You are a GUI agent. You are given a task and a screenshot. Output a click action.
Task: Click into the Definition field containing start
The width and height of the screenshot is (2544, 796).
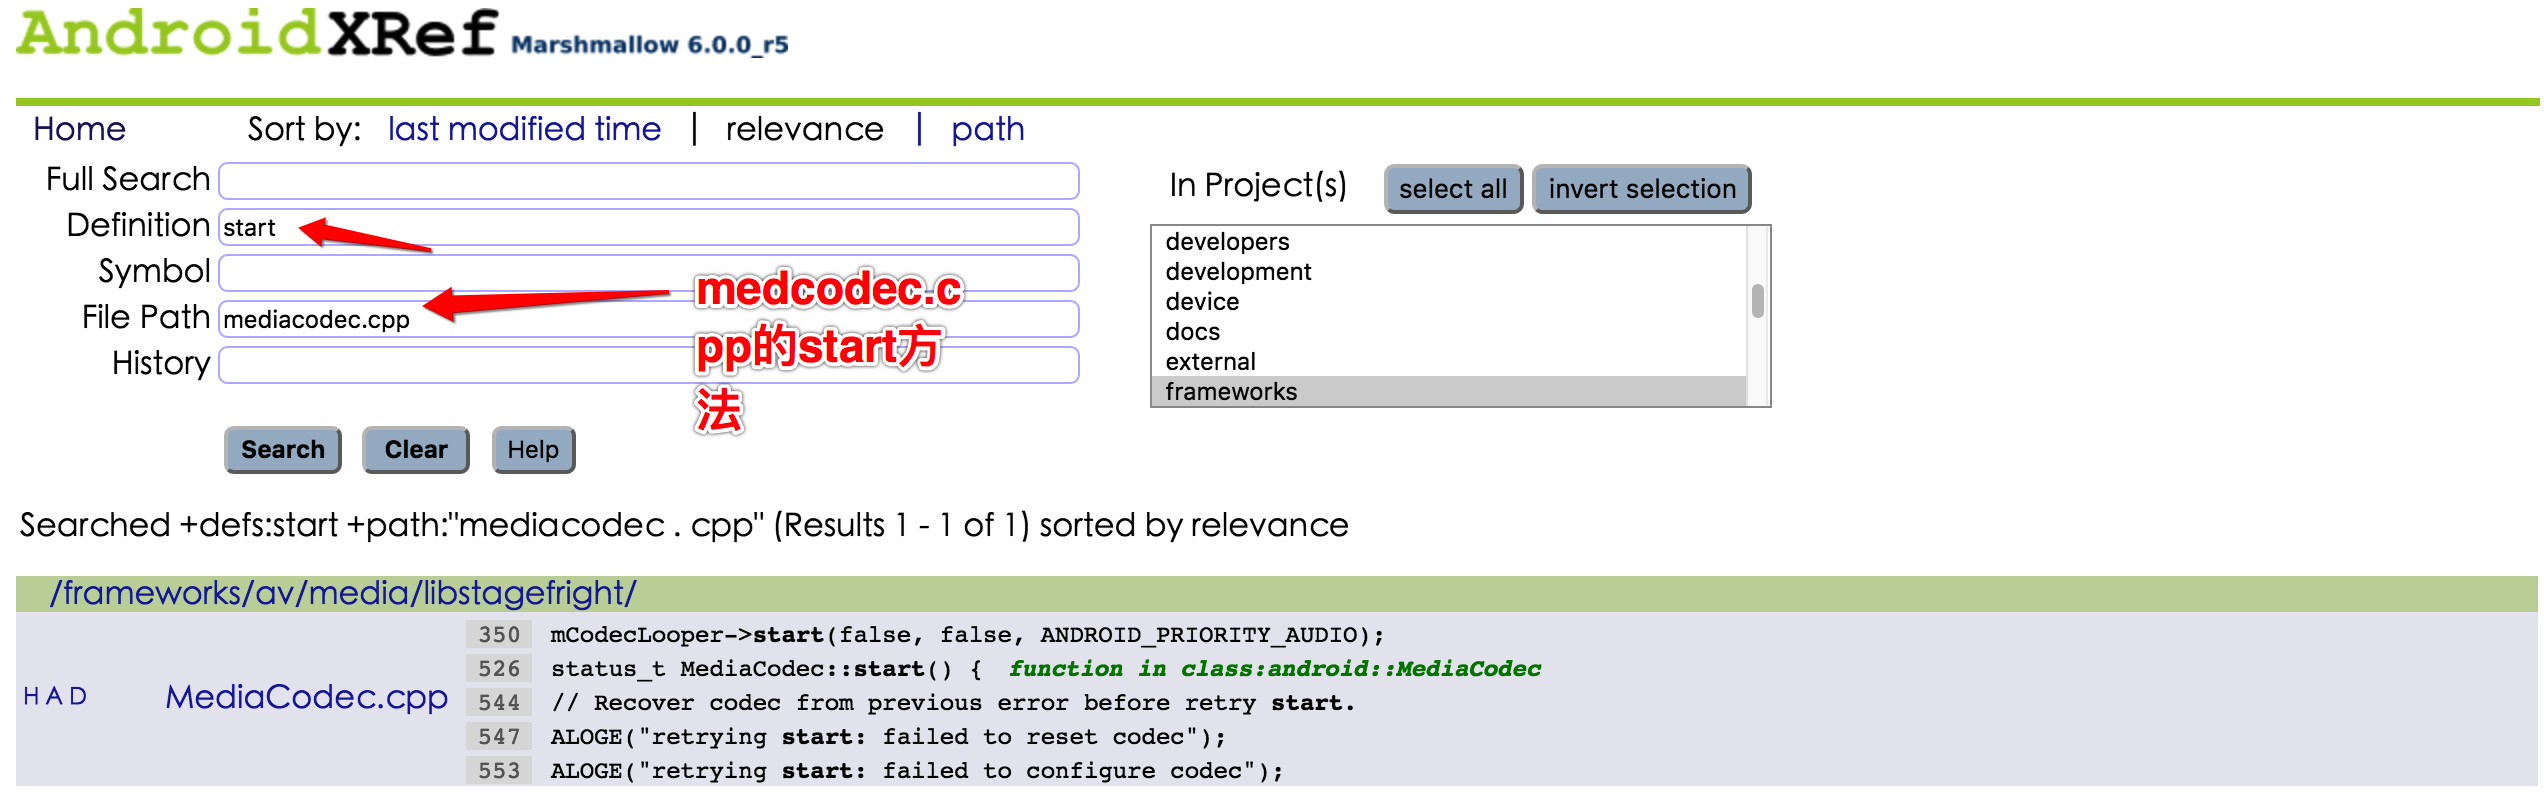pos(649,227)
